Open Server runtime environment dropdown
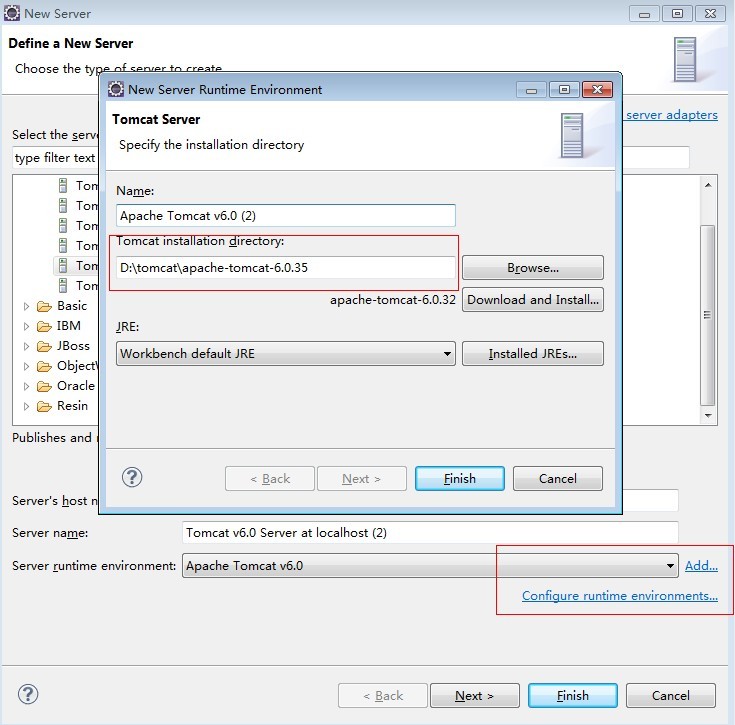Screen dimensions: 735x725 [x=430, y=566]
